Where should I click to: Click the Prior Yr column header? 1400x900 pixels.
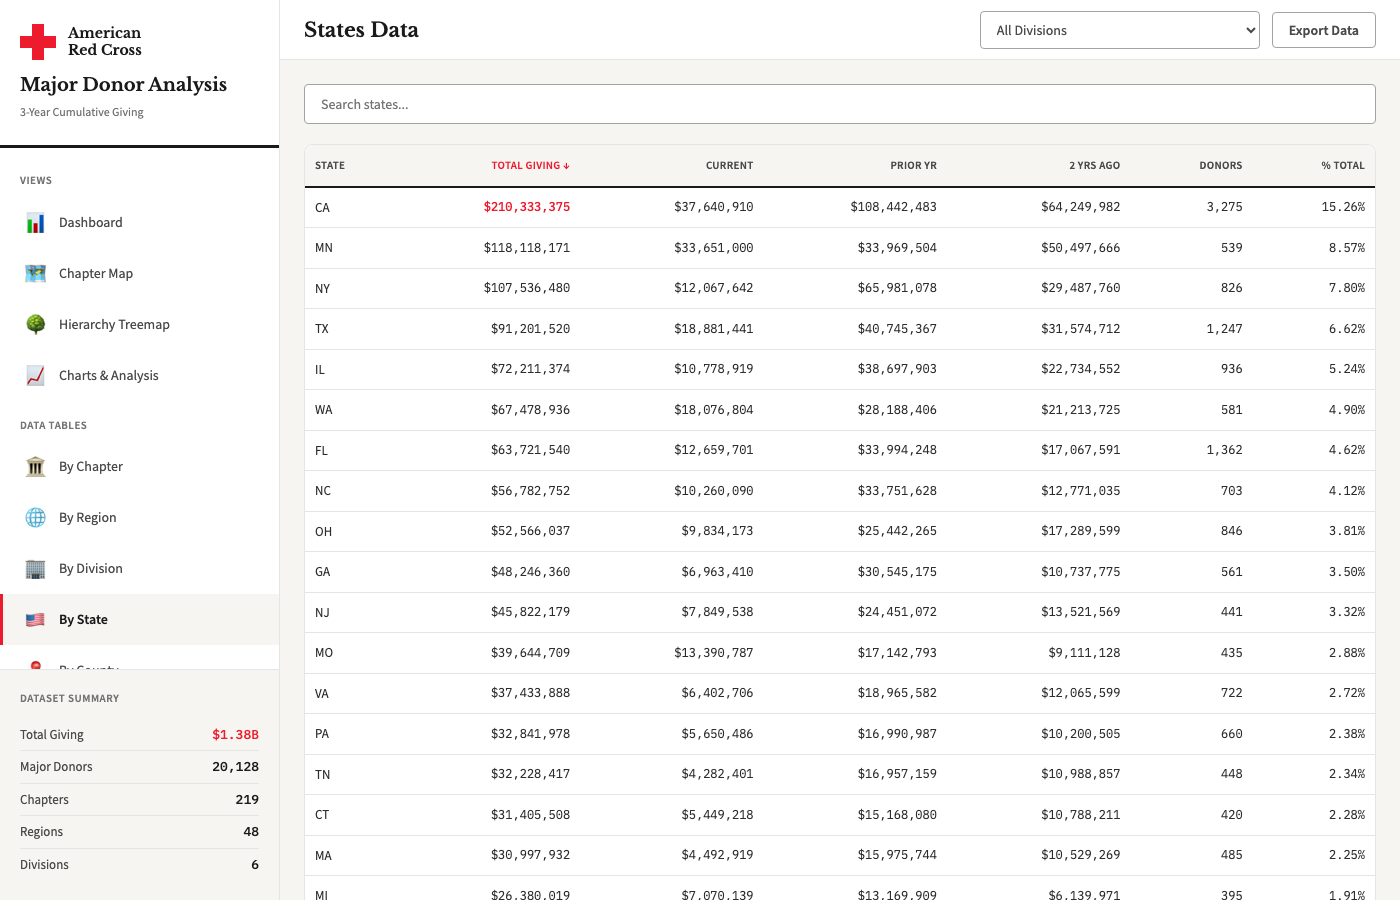913,166
